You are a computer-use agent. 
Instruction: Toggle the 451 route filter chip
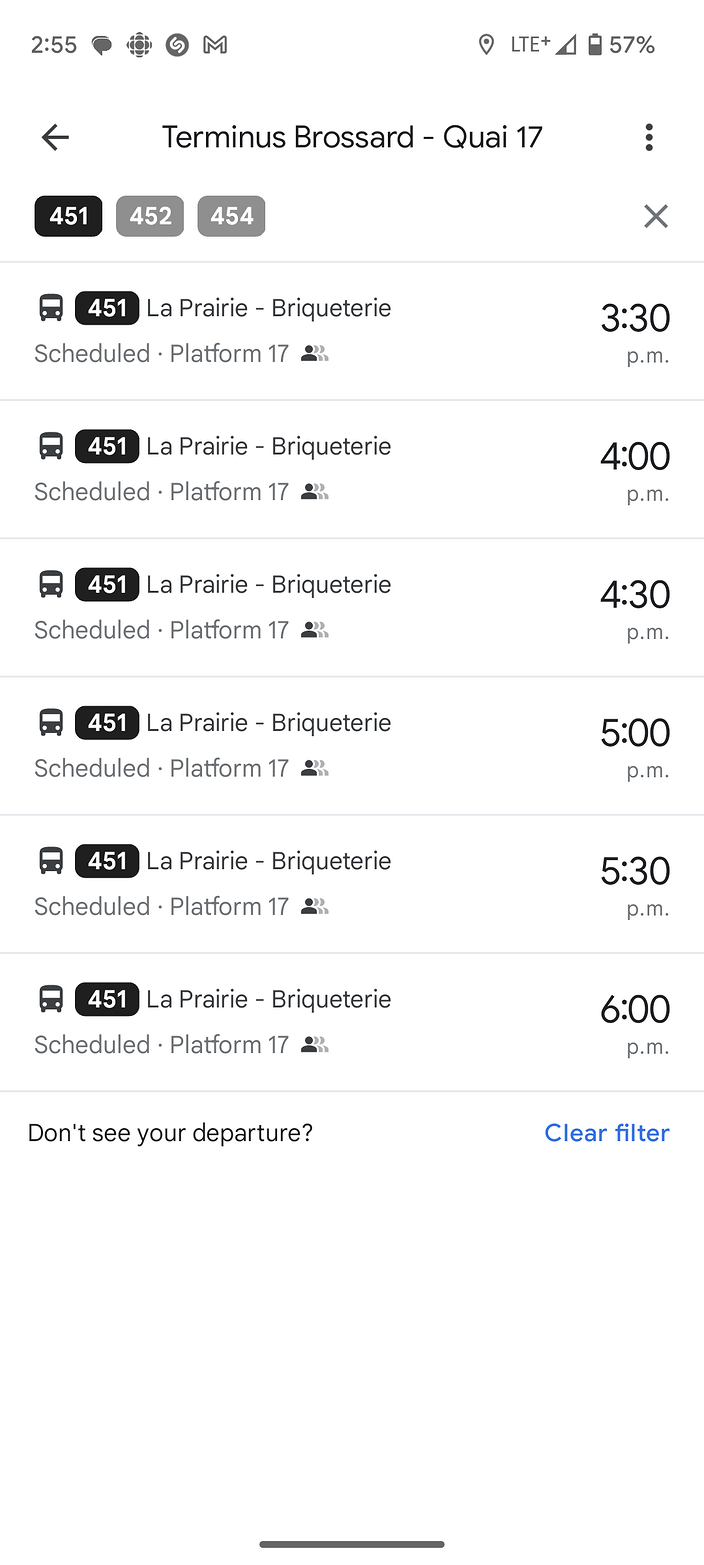coord(68,216)
